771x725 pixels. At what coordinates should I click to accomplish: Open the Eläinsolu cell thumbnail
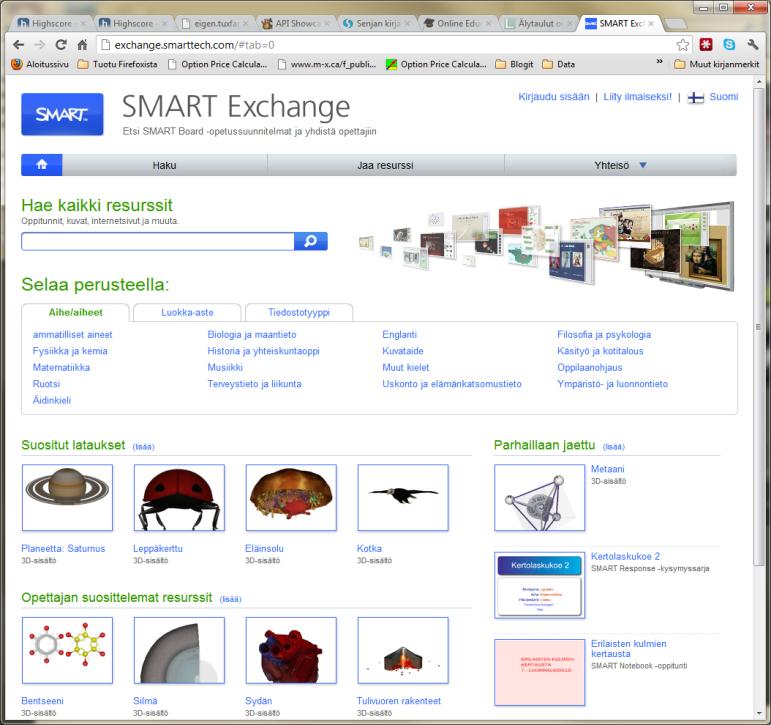point(291,497)
